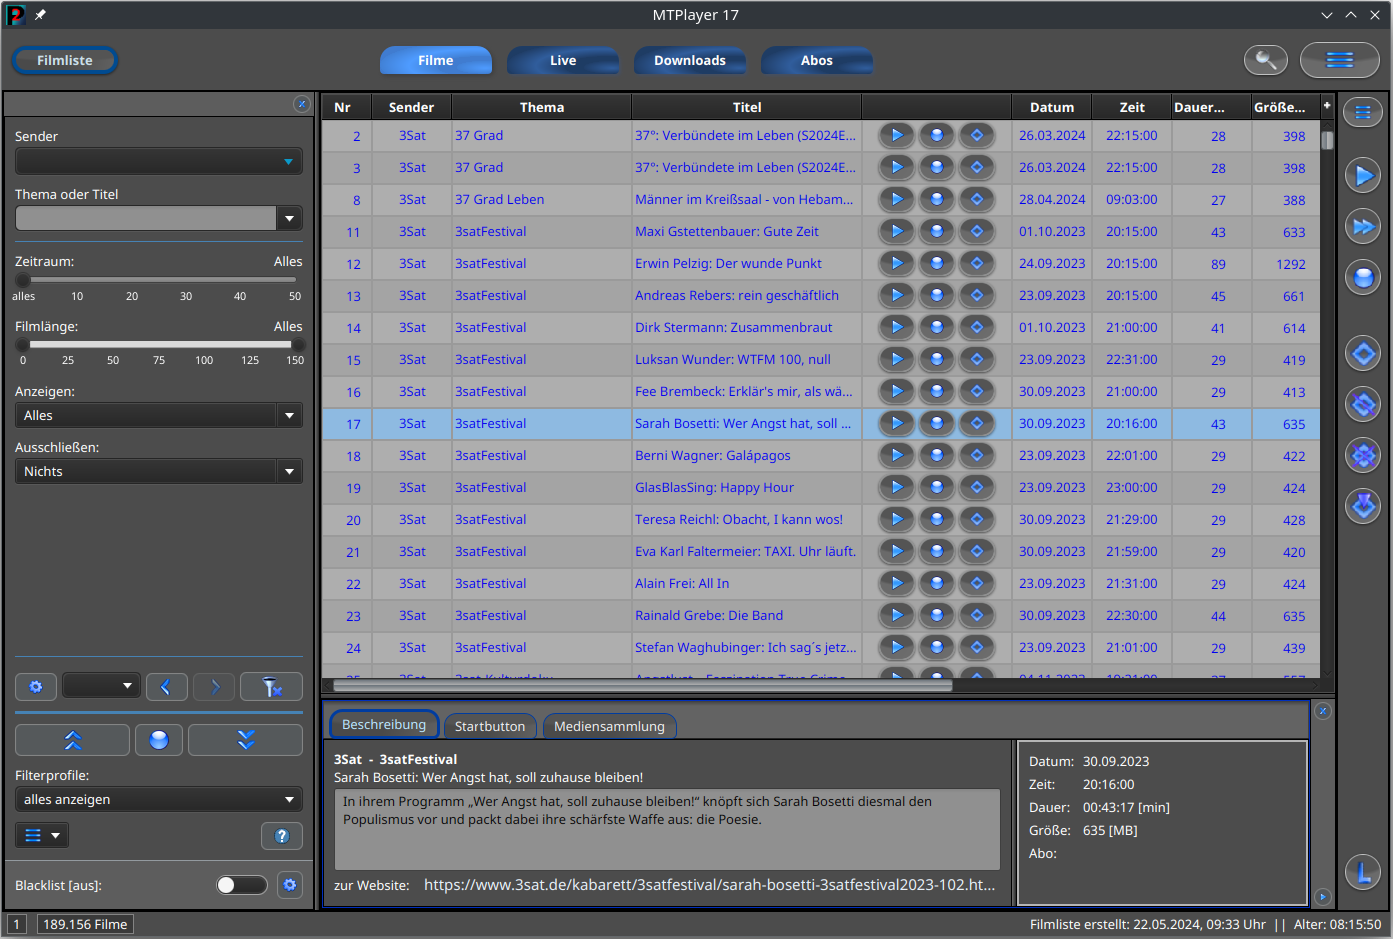1393x939 pixels.
Task: Click the Filmlänge slider right handle
Action: [298, 344]
